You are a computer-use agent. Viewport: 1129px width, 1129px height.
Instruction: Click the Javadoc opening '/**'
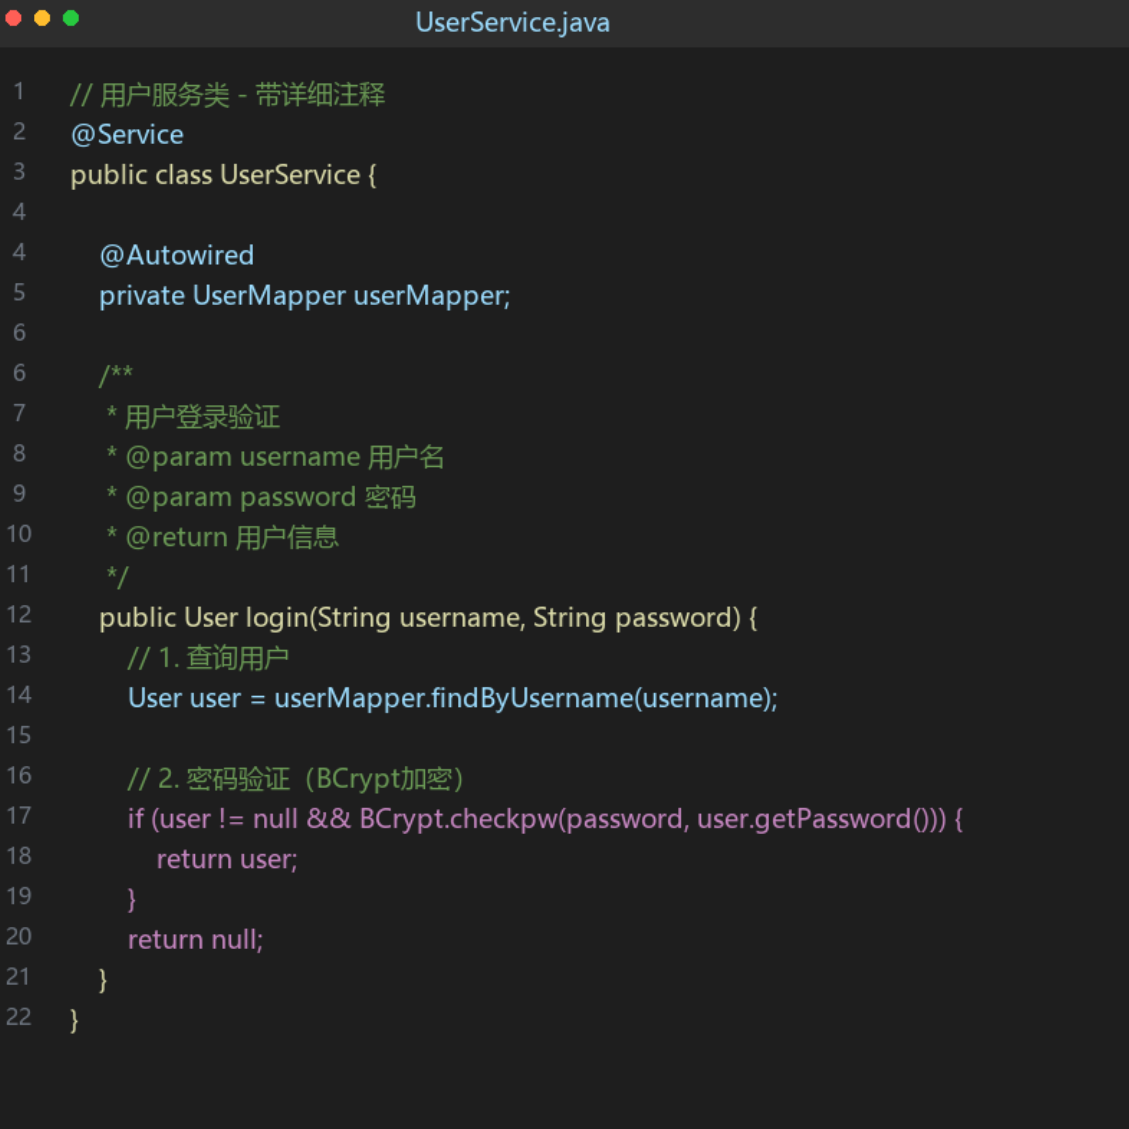coord(116,374)
